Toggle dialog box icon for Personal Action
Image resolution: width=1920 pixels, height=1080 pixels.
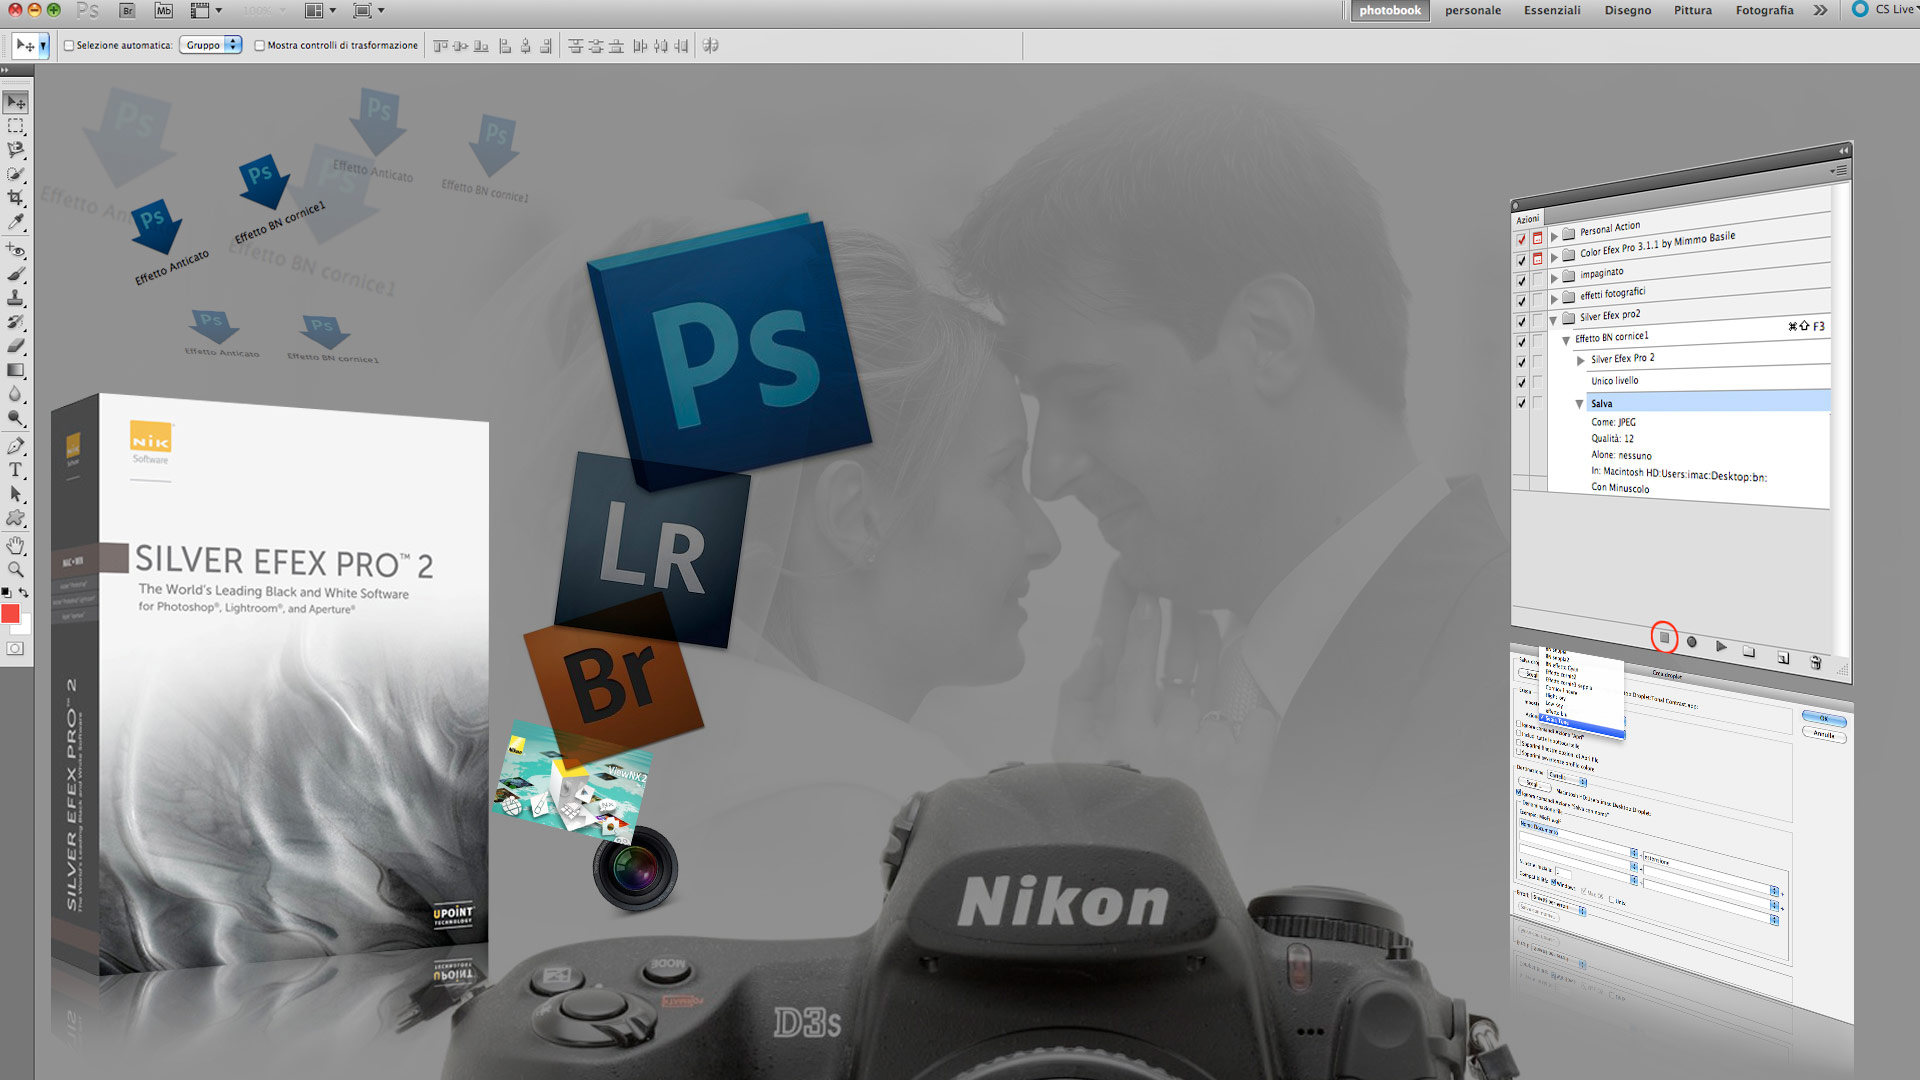1538,238
